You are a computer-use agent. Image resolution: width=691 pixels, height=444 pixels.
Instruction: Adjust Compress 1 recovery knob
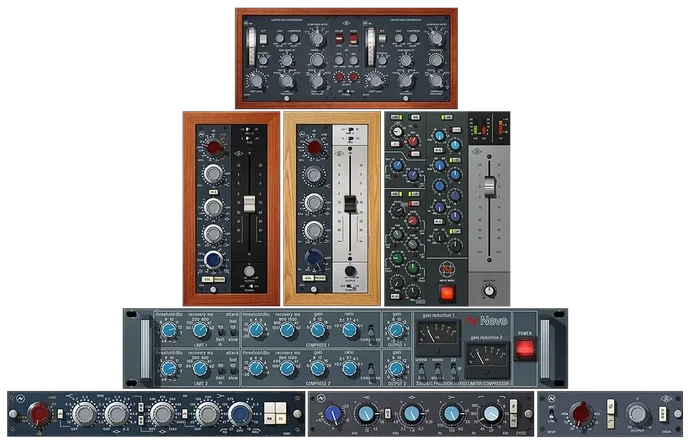[287, 330]
